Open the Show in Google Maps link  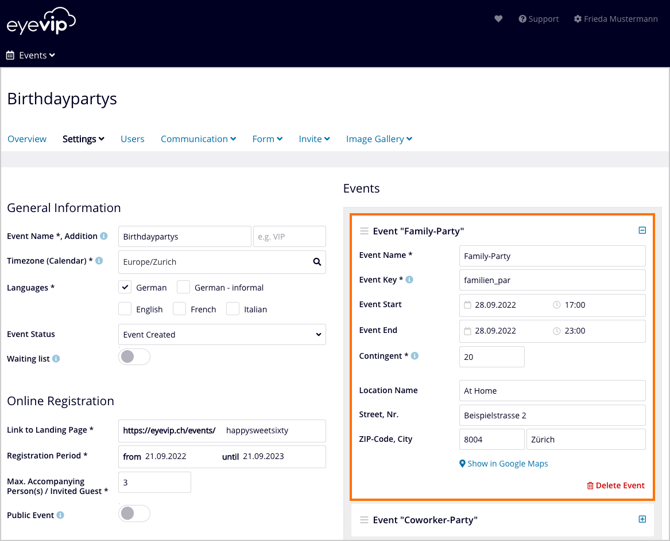click(503, 464)
